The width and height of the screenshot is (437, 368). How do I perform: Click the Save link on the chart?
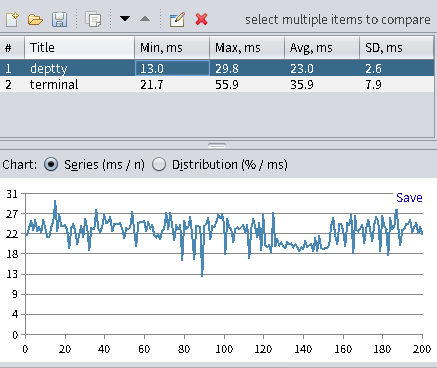tap(409, 198)
